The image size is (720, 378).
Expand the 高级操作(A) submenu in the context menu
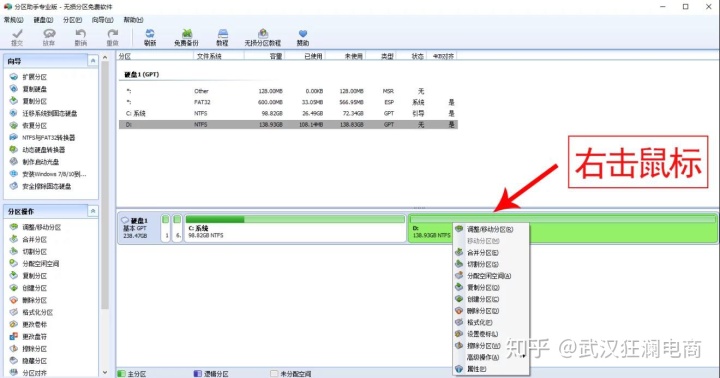[491, 357]
